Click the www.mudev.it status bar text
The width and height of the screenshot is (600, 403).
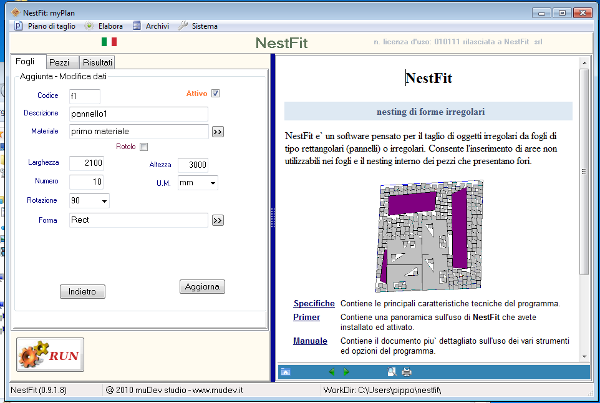pos(217,390)
